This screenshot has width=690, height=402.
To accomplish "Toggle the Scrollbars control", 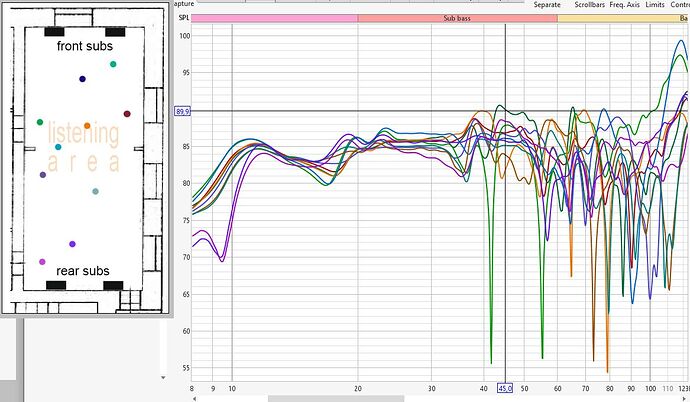I will [x=589, y=5].
